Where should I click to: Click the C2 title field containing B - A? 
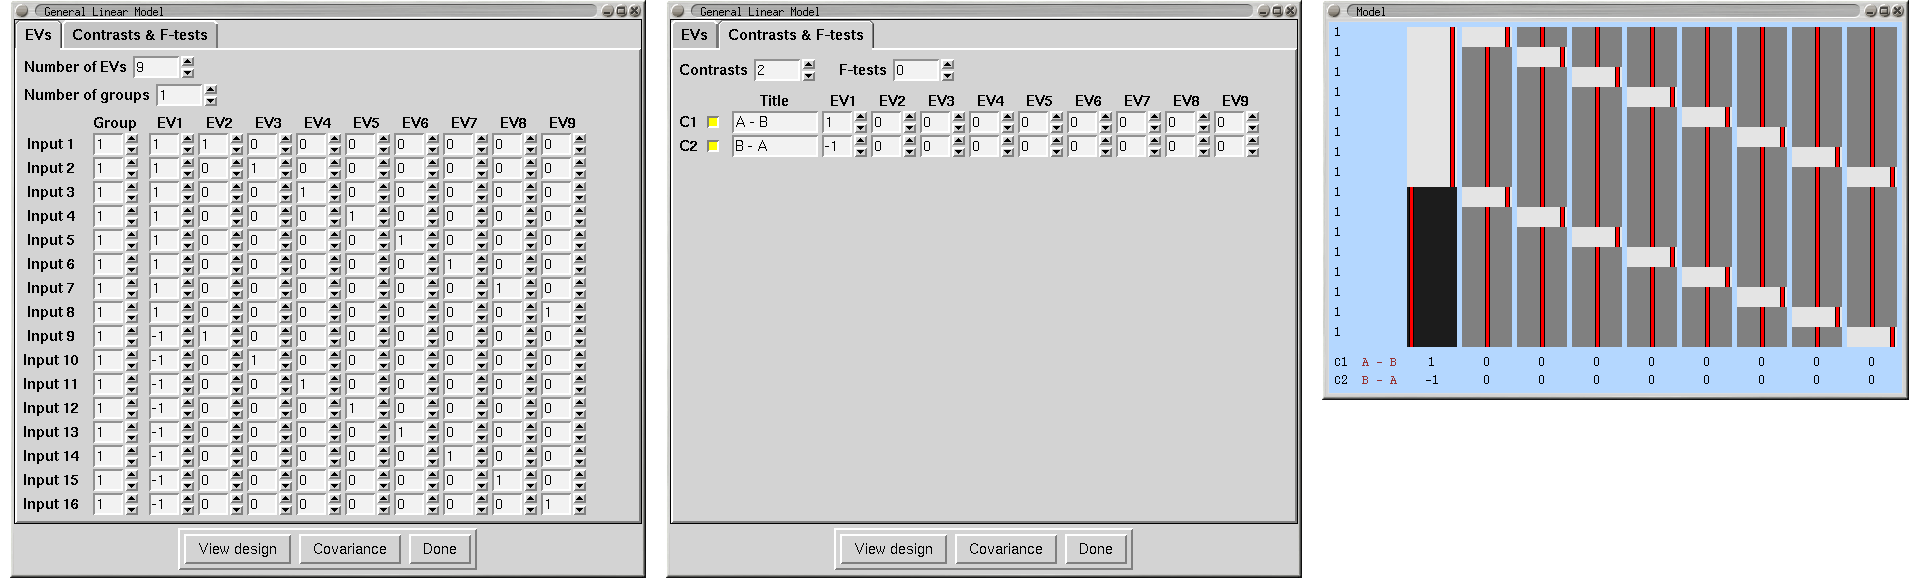pyautogui.click(x=775, y=146)
